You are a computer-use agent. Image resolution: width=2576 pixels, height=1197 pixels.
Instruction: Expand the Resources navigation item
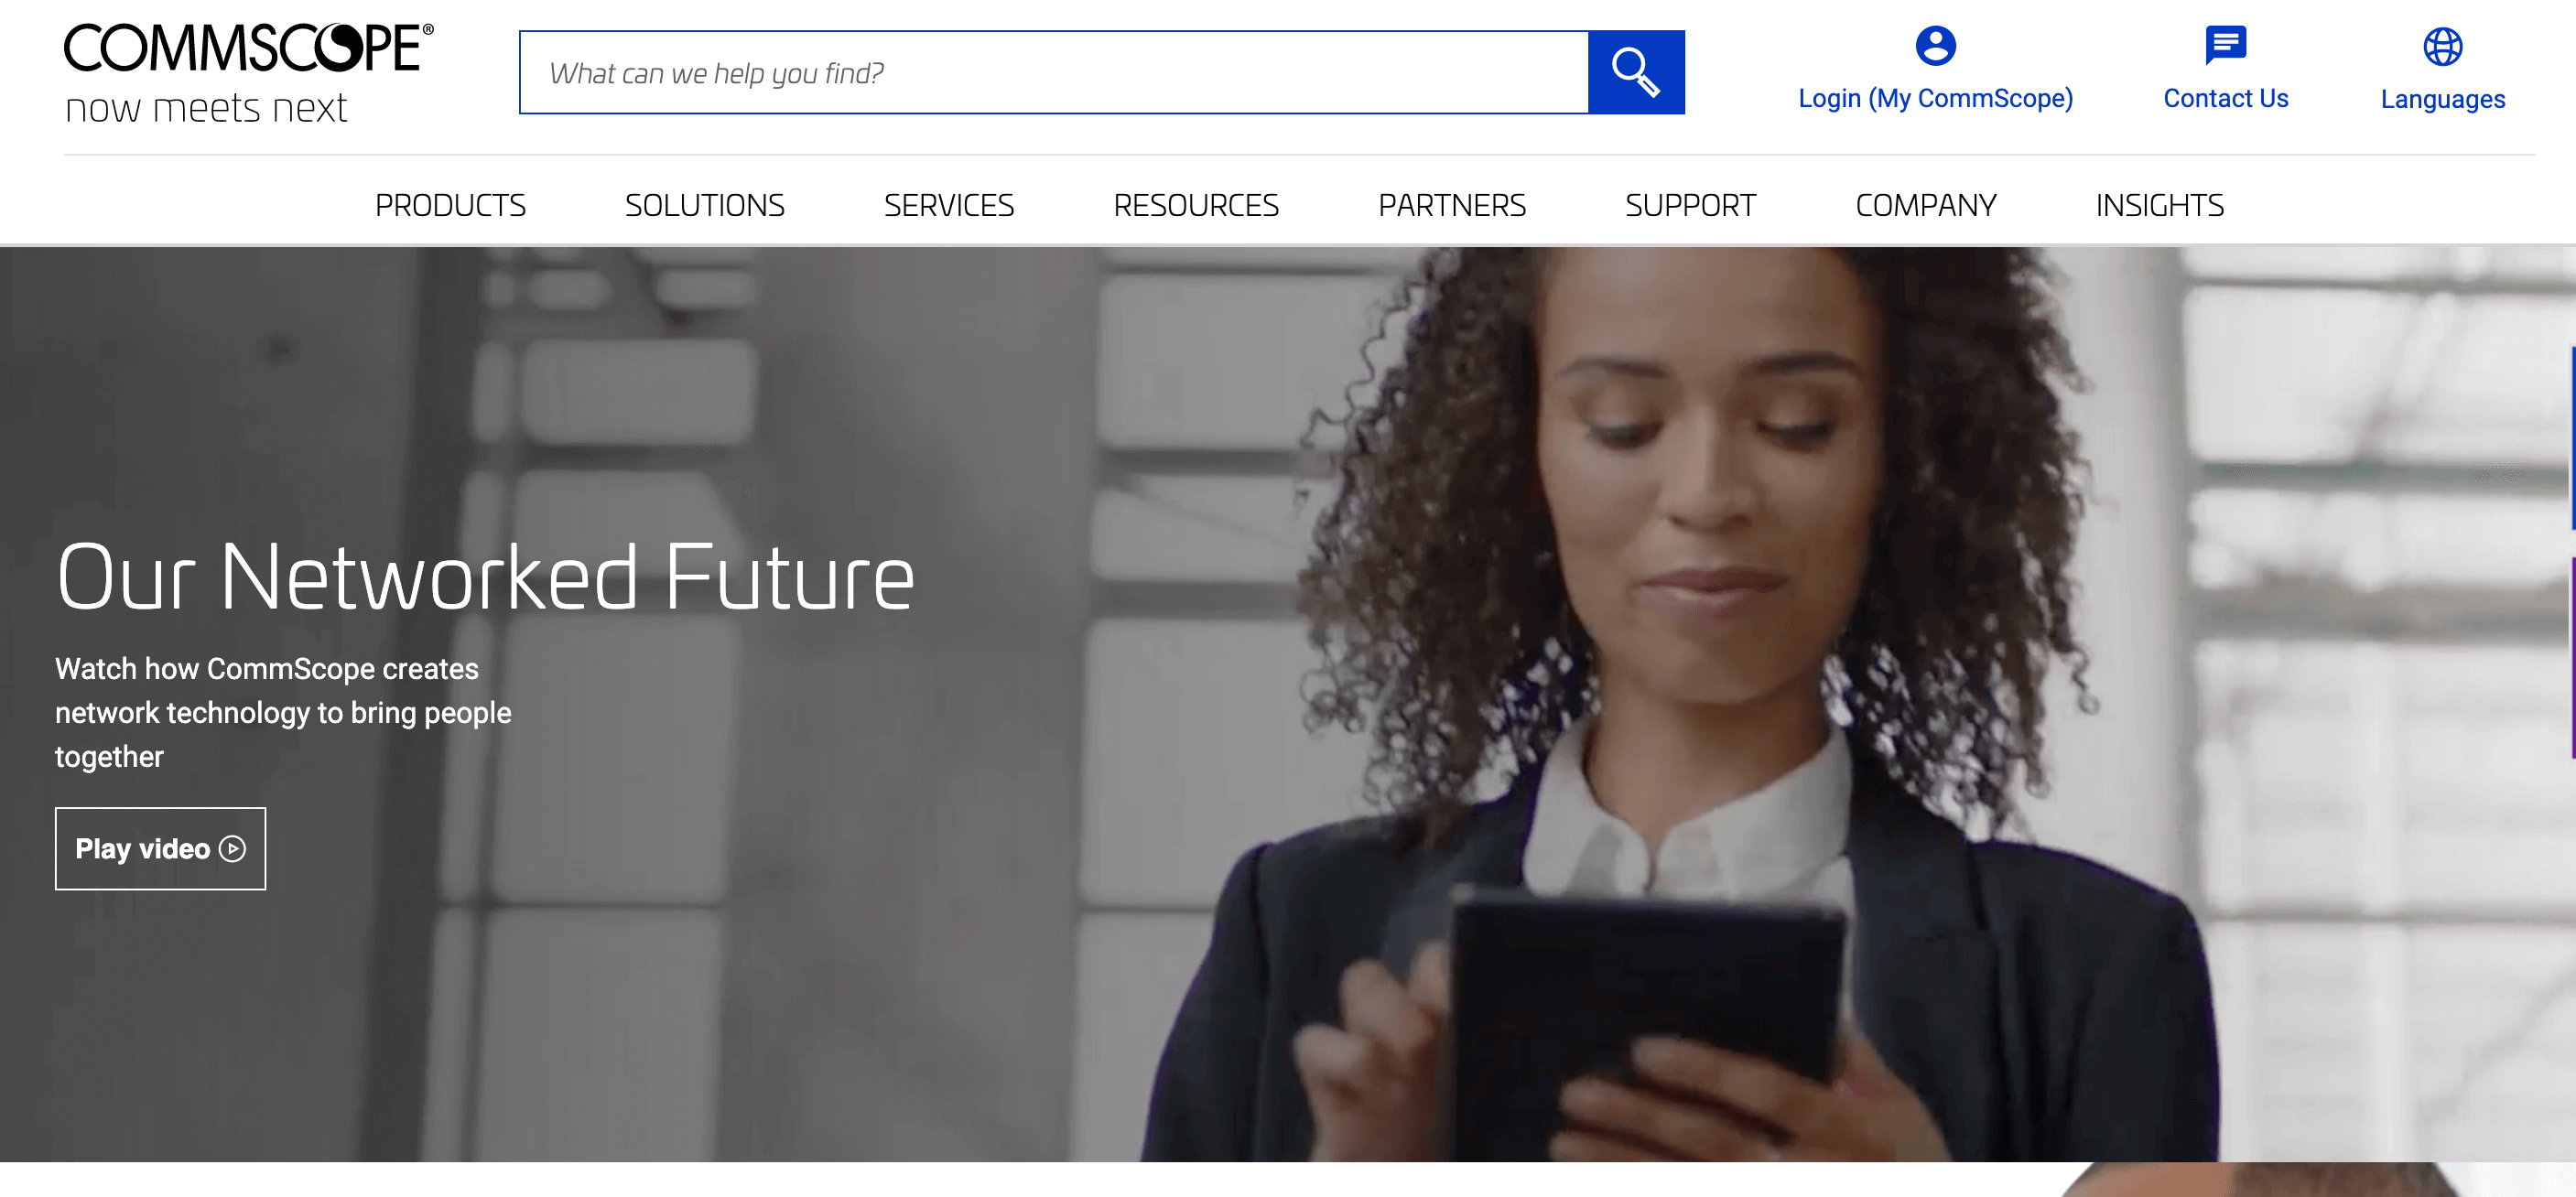1196,205
